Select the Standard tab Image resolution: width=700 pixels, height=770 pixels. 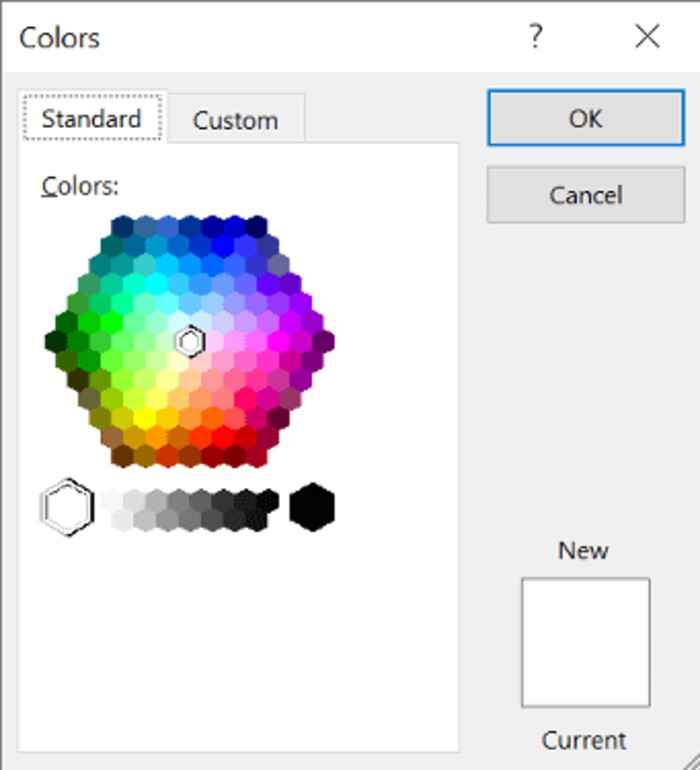pos(91,119)
